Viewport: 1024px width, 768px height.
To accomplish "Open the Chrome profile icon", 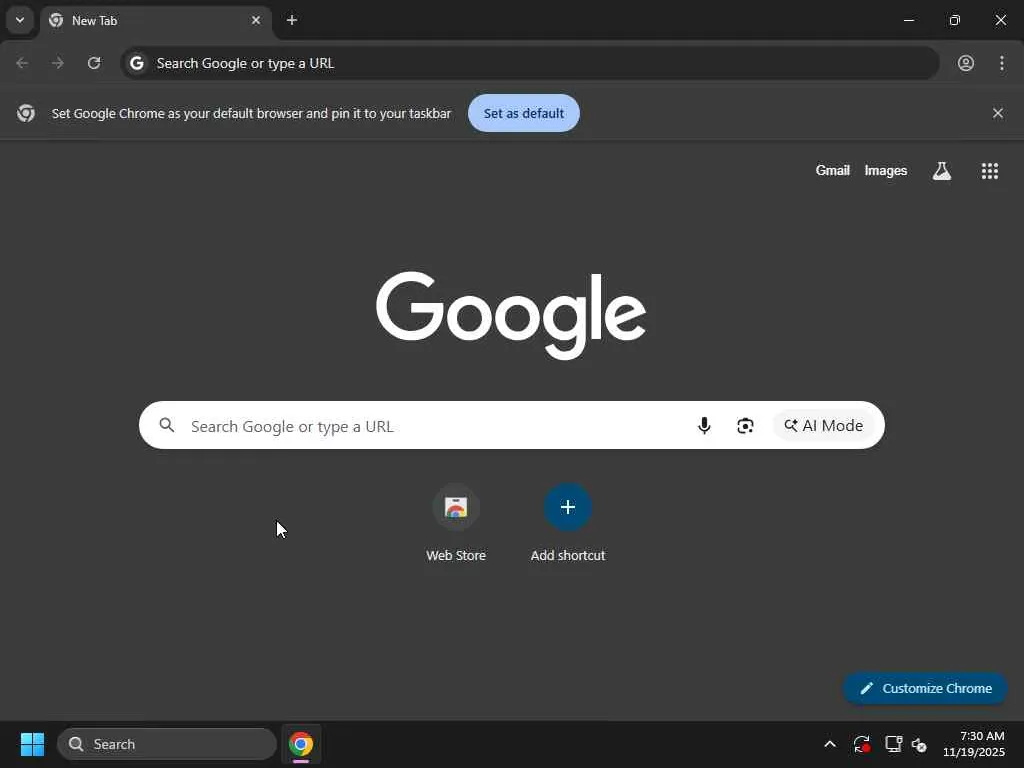I will [x=966, y=63].
